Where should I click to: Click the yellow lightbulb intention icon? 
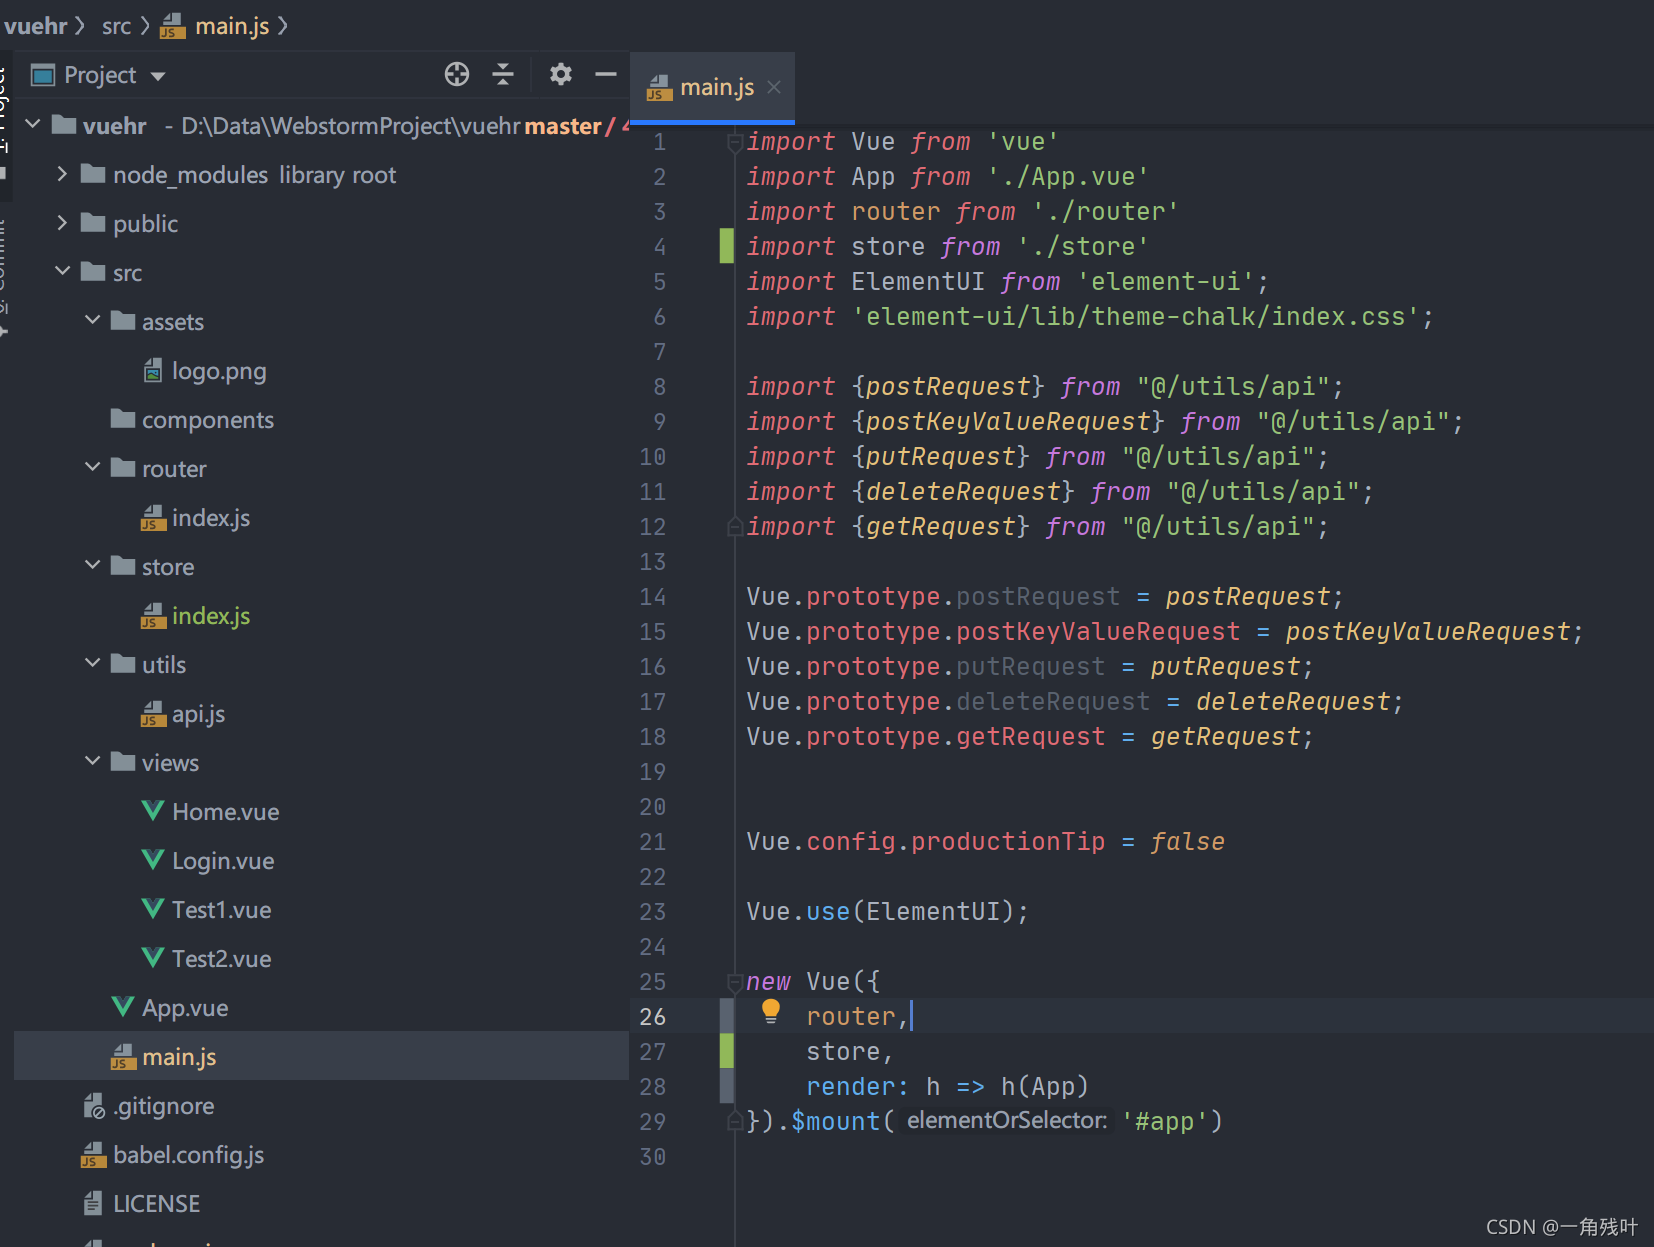(771, 1011)
